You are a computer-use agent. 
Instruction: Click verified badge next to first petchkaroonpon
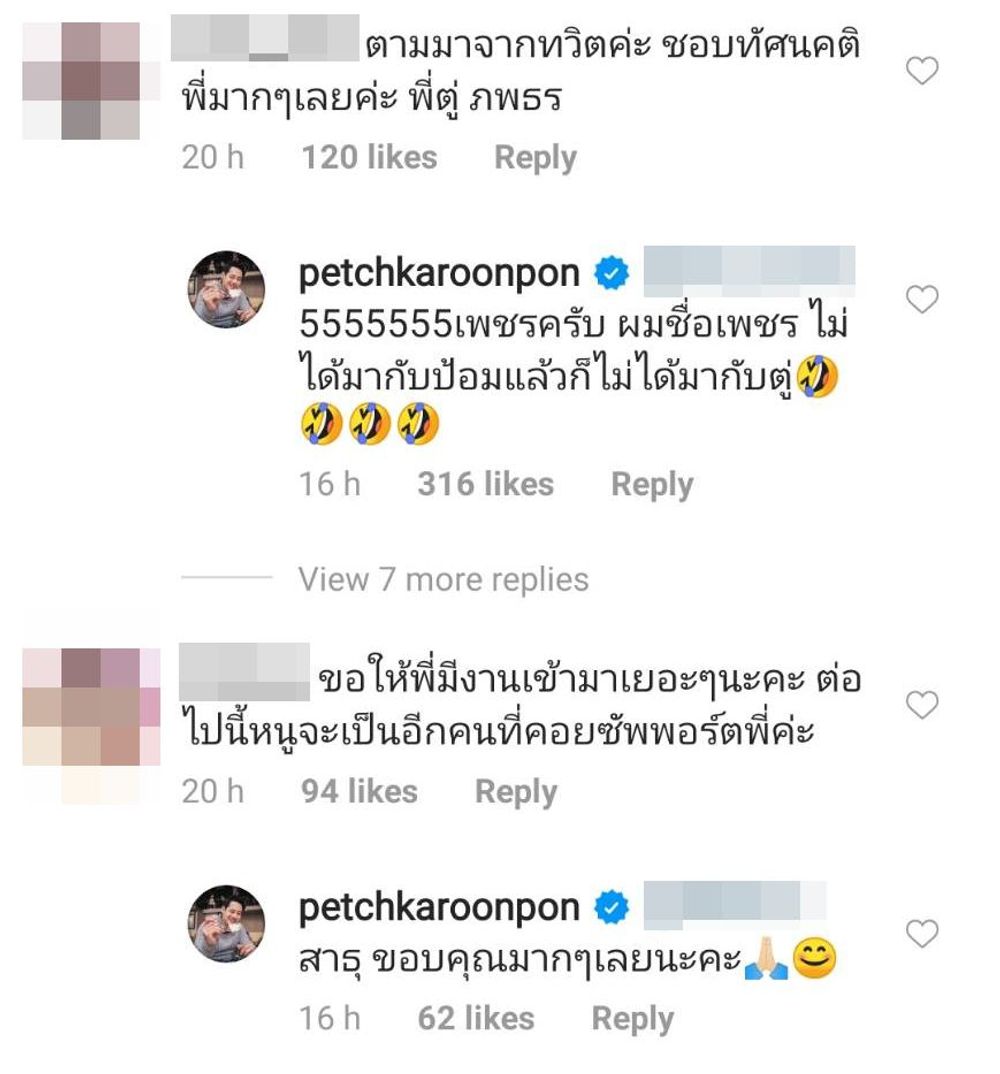point(612,273)
